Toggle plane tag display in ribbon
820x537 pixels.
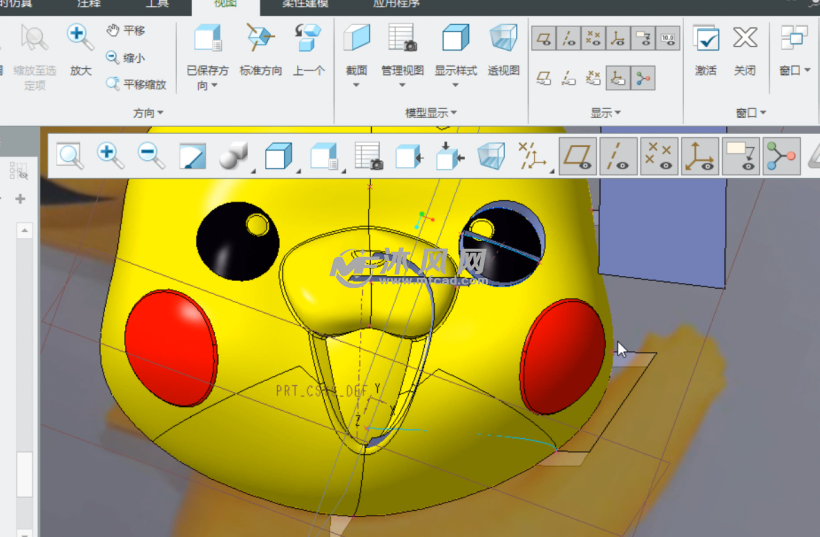pyautogui.click(x=544, y=78)
